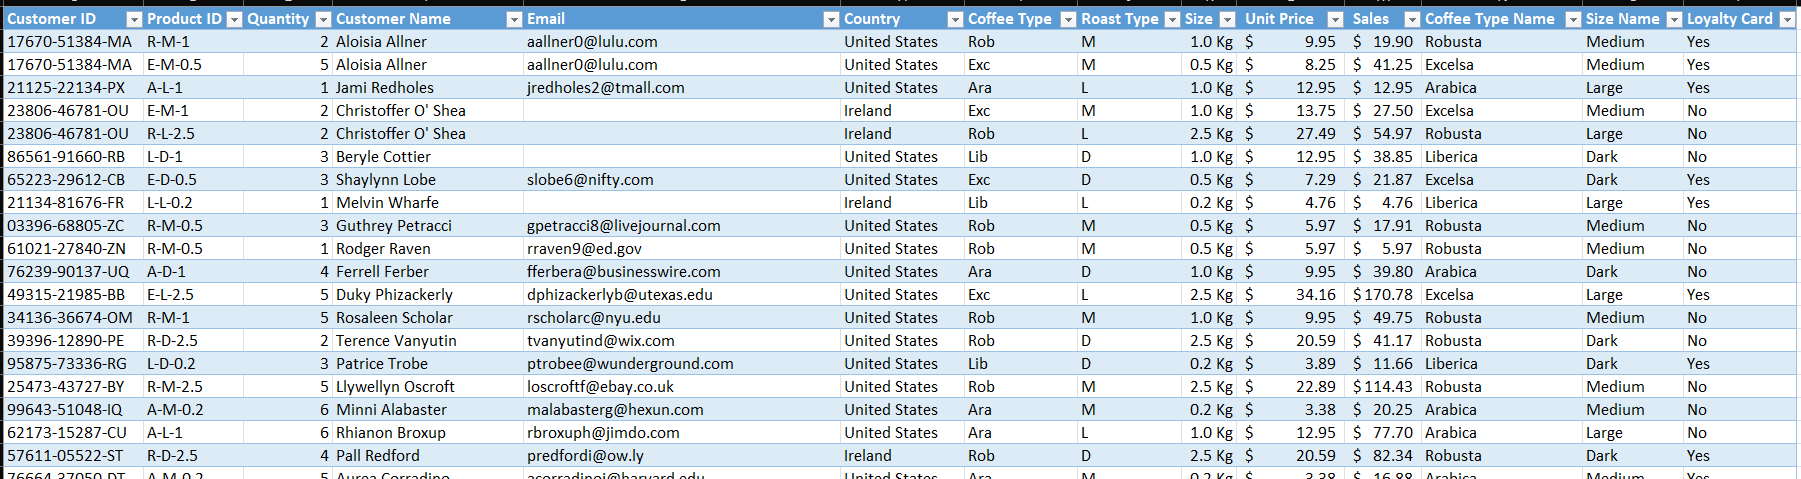Select the email cell aallner0@lulu.com in first row
Screen dimensions: 1801x479
(x=681, y=42)
